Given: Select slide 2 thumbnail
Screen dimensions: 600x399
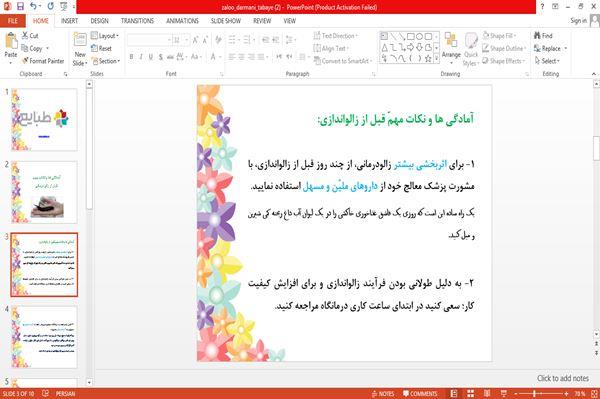Looking at the screenshot, I should (x=44, y=192).
